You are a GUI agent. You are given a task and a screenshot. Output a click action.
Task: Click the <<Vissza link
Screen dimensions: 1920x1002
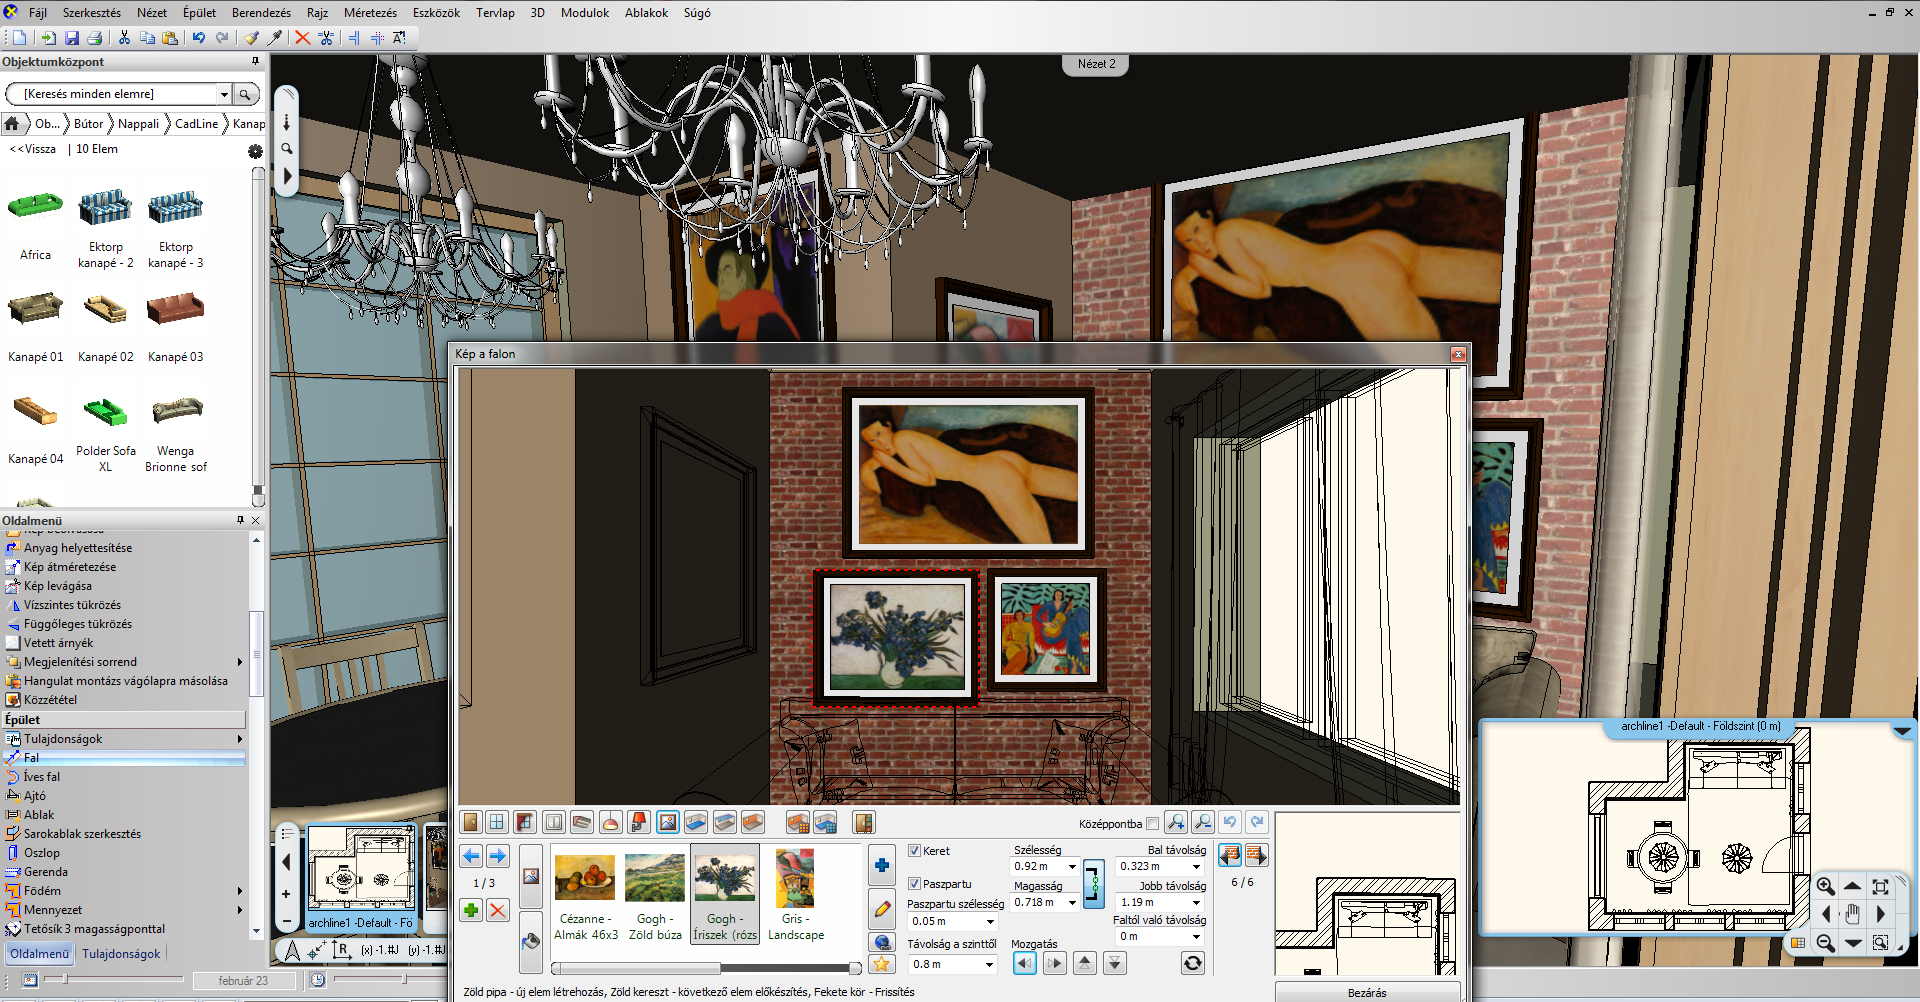point(33,149)
